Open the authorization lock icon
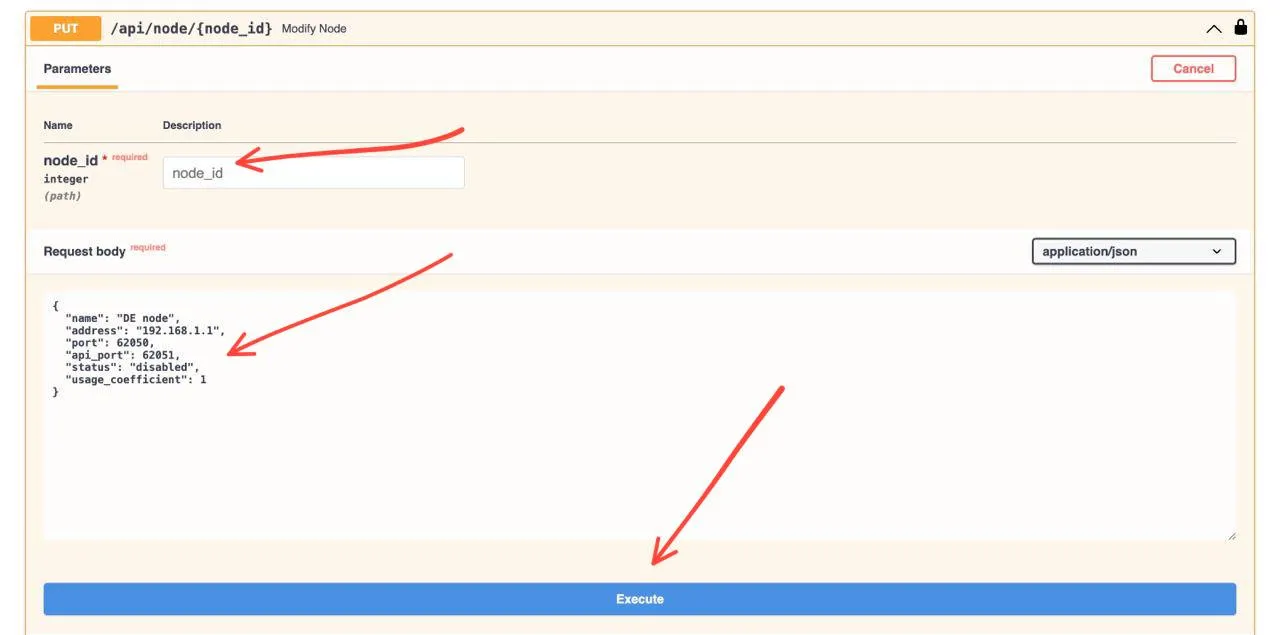This screenshot has height=635, width=1280. pos(1240,27)
